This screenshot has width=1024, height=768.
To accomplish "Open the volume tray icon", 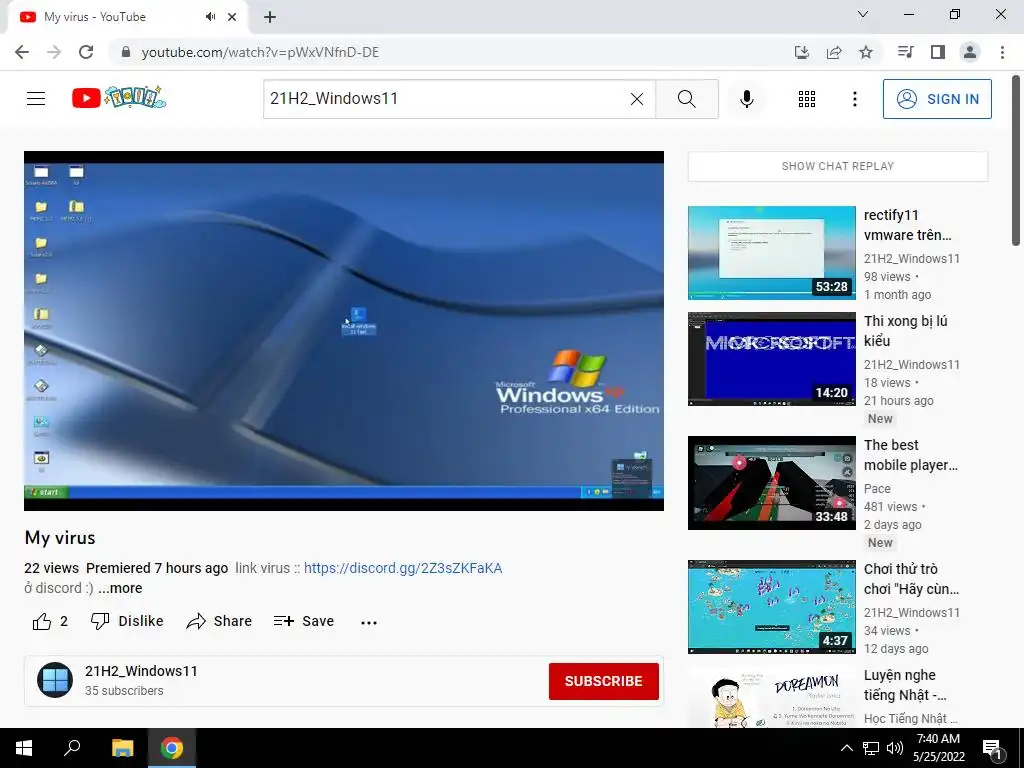I will [x=895, y=748].
